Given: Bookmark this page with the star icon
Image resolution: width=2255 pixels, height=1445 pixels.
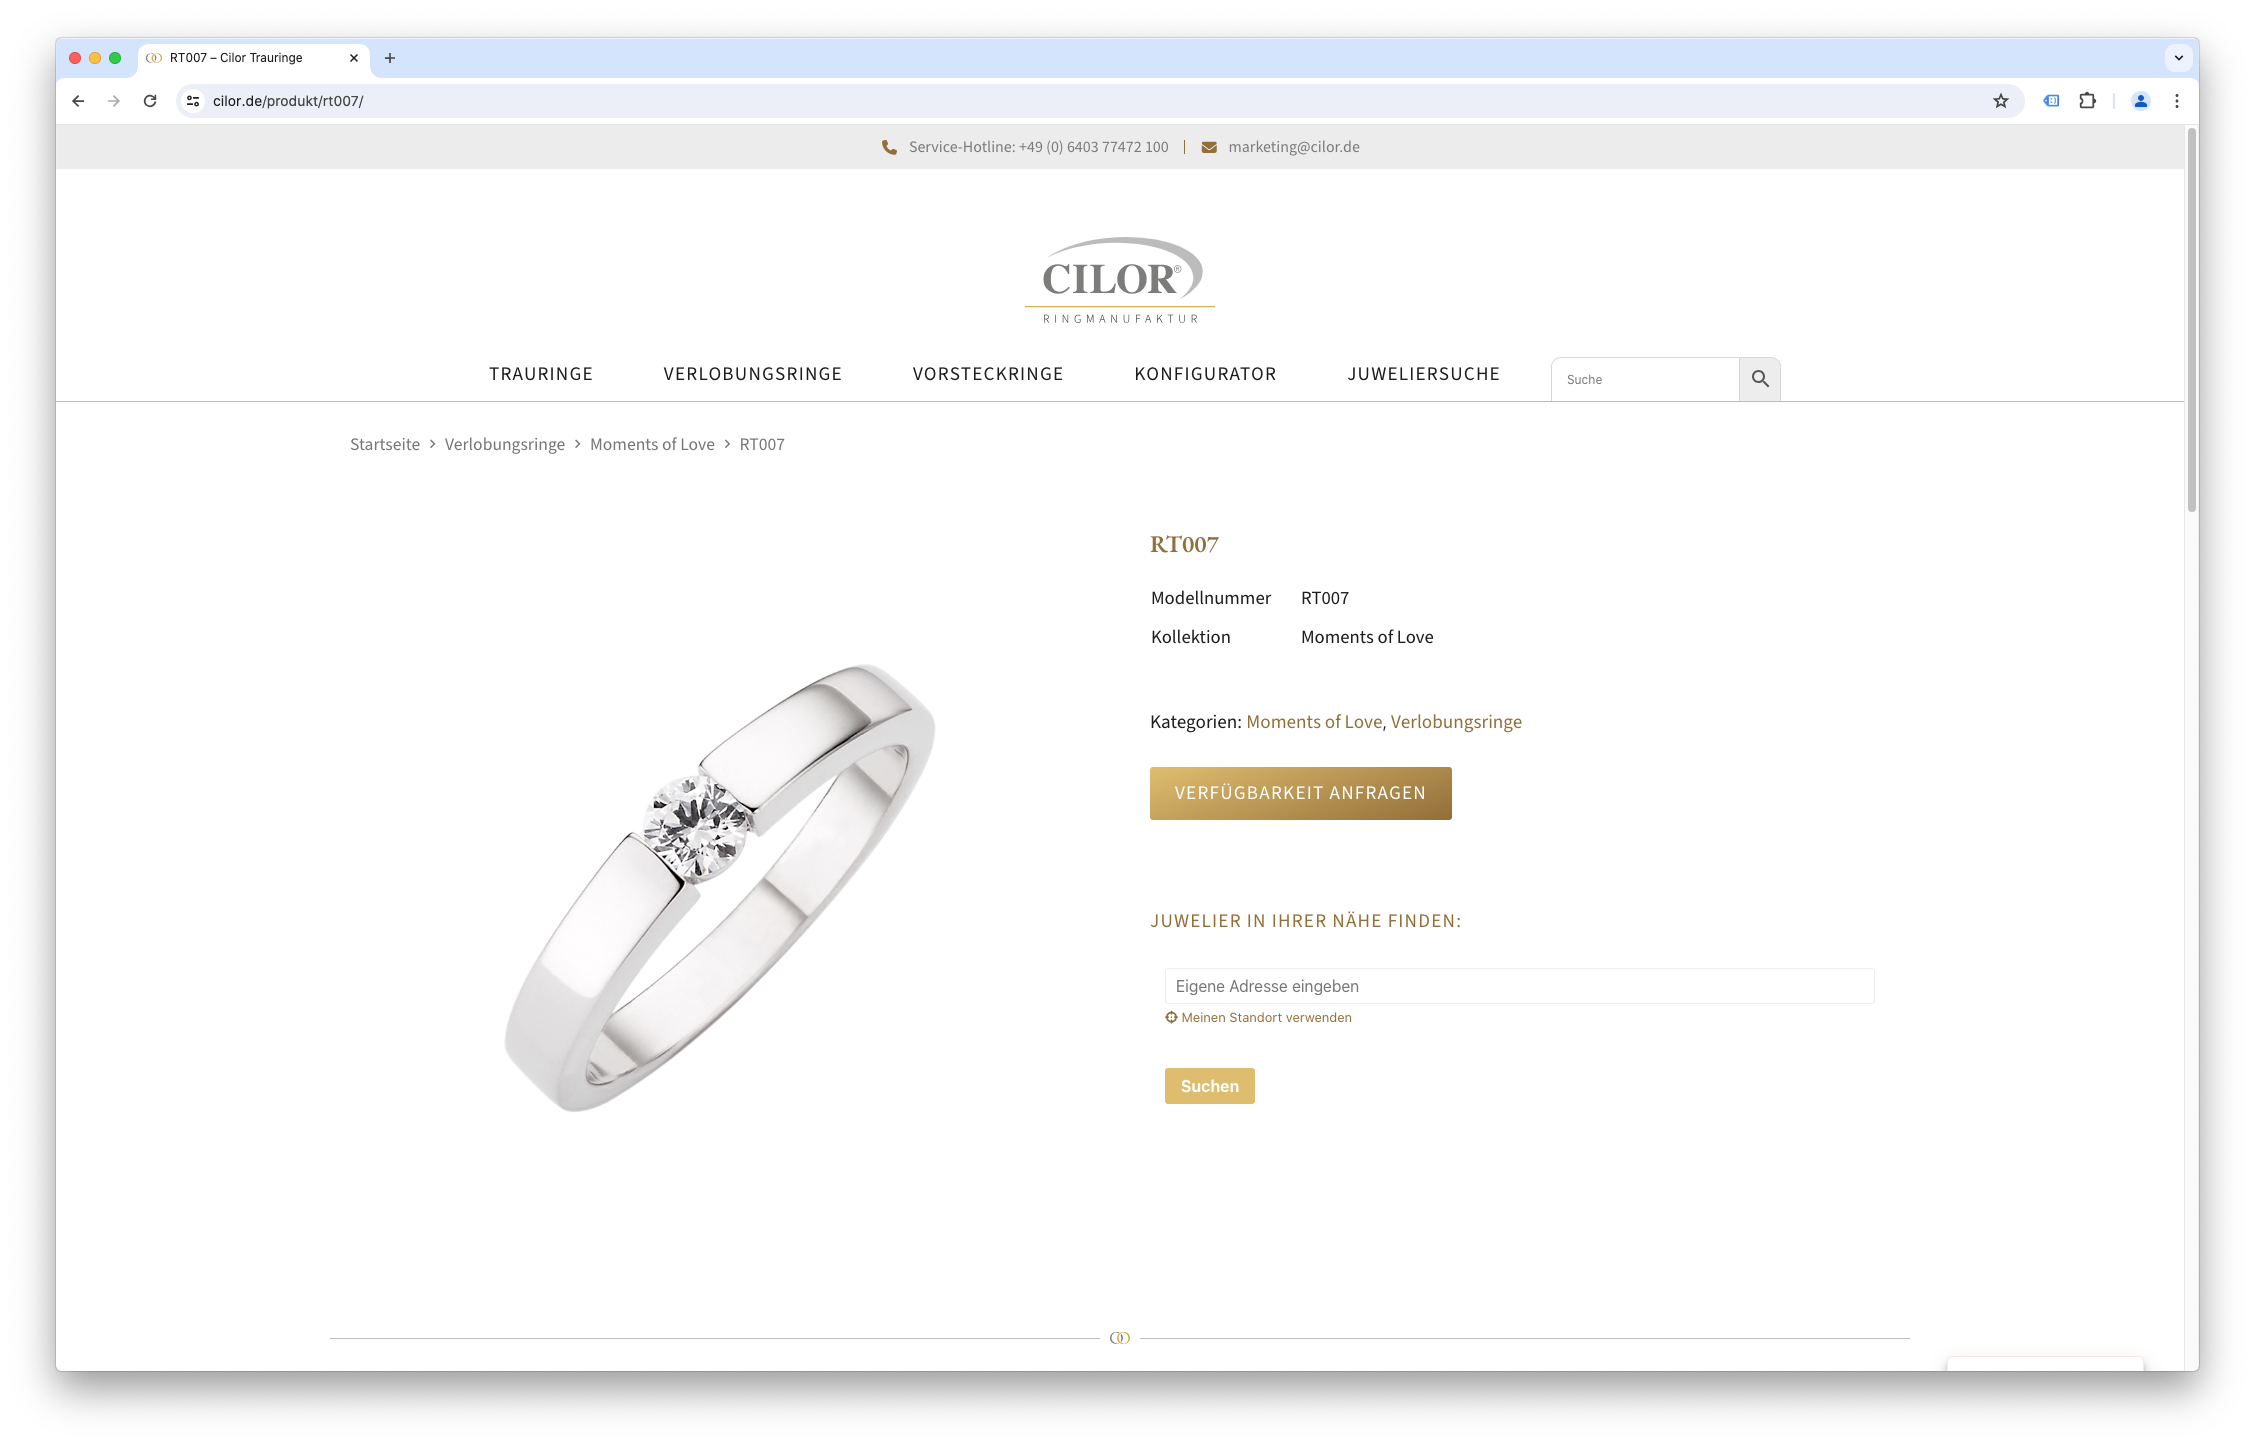Looking at the screenshot, I should point(2000,101).
